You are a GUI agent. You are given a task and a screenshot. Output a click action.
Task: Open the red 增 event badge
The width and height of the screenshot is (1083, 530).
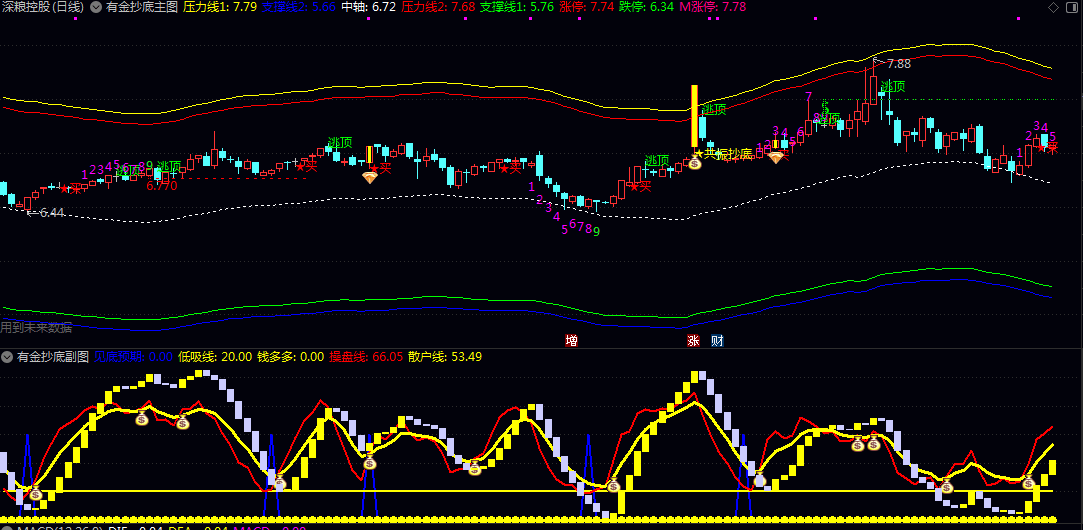[x=571, y=341]
